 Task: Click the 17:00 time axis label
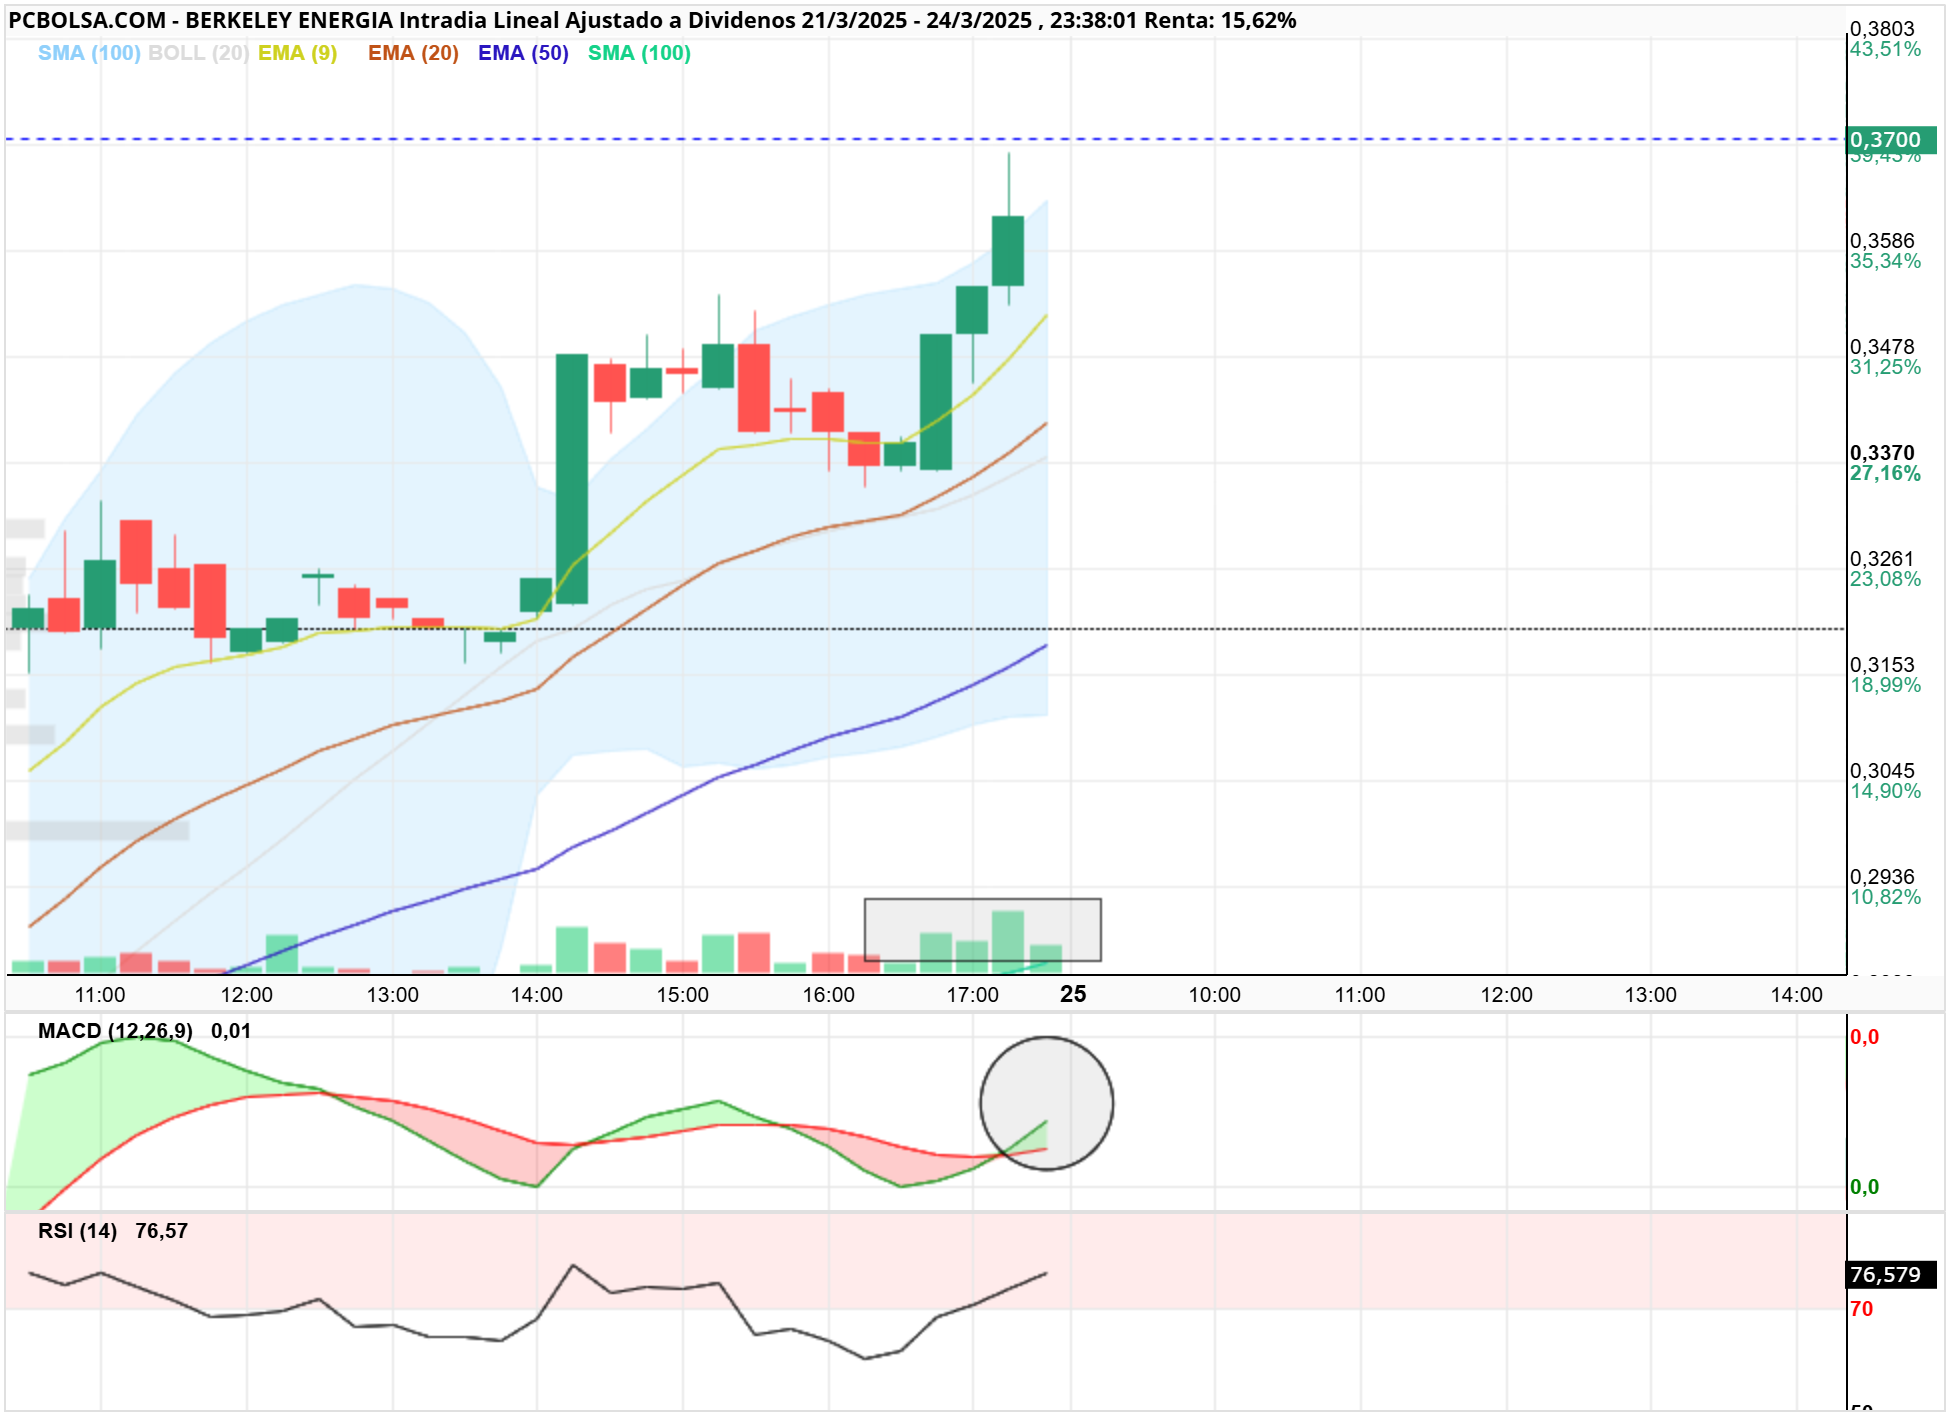pyautogui.click(x=973, y=995)
